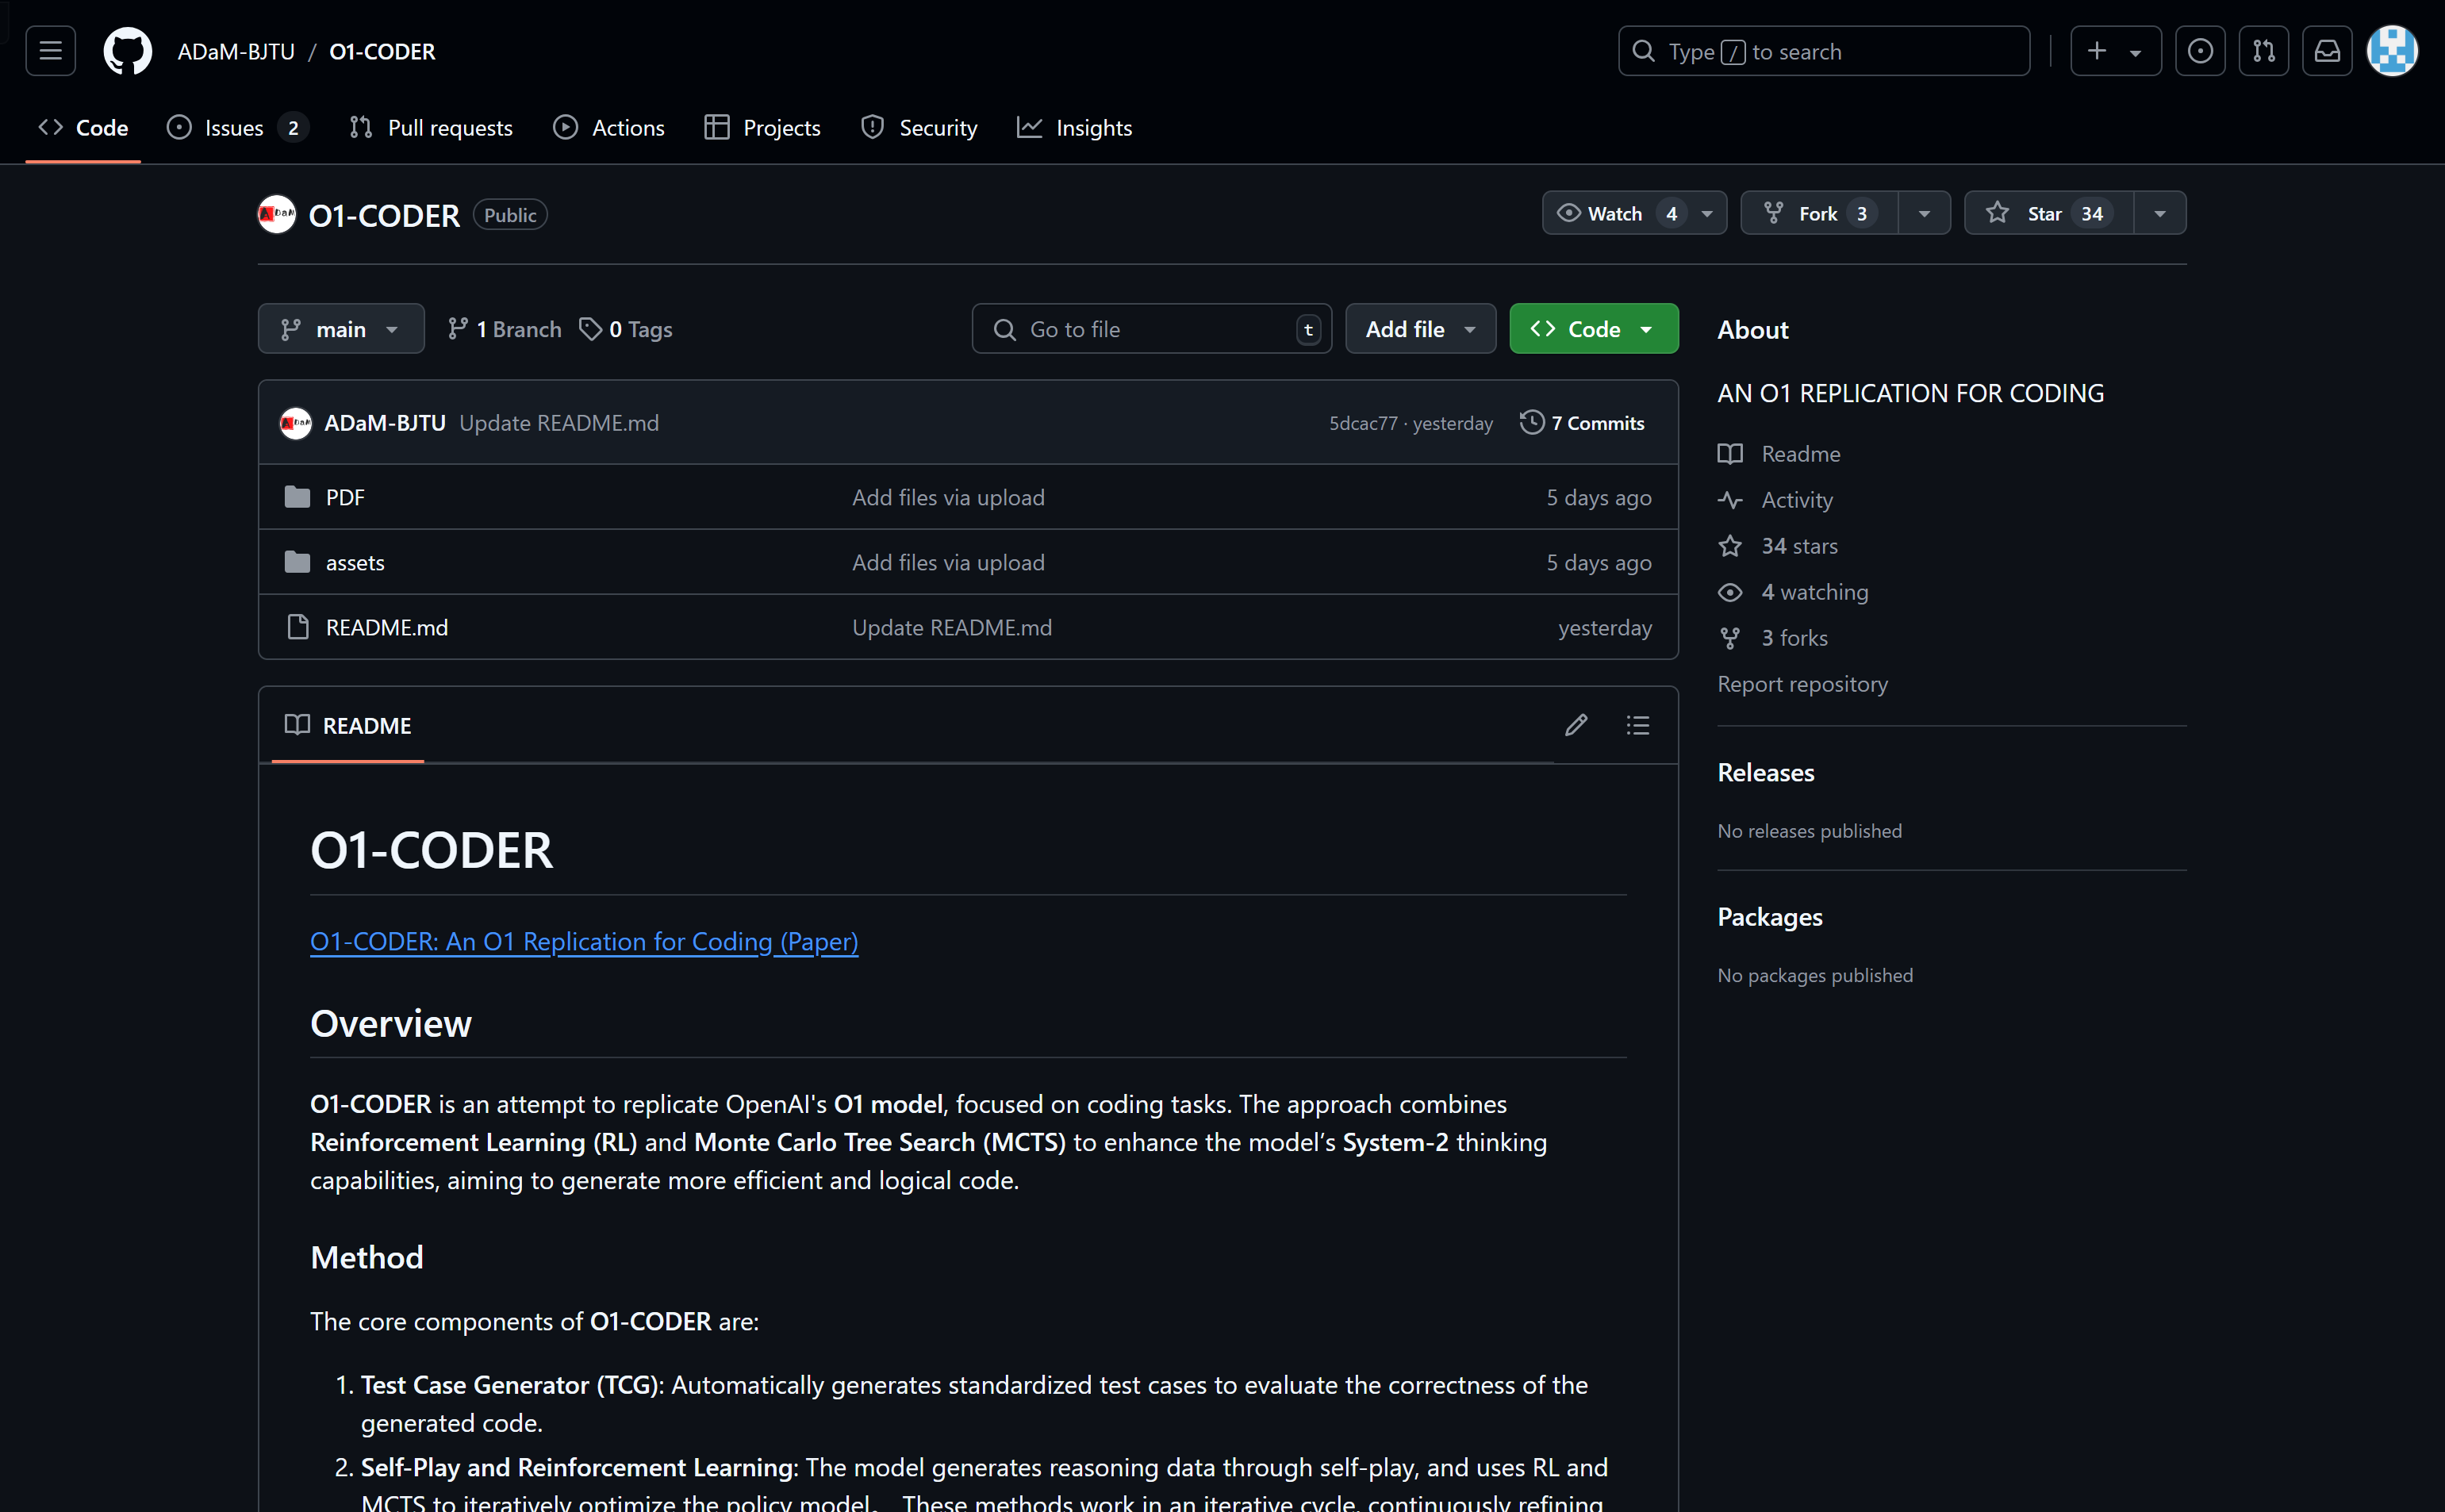
Task: Open the Actions tab
Action: click(609, 128)
